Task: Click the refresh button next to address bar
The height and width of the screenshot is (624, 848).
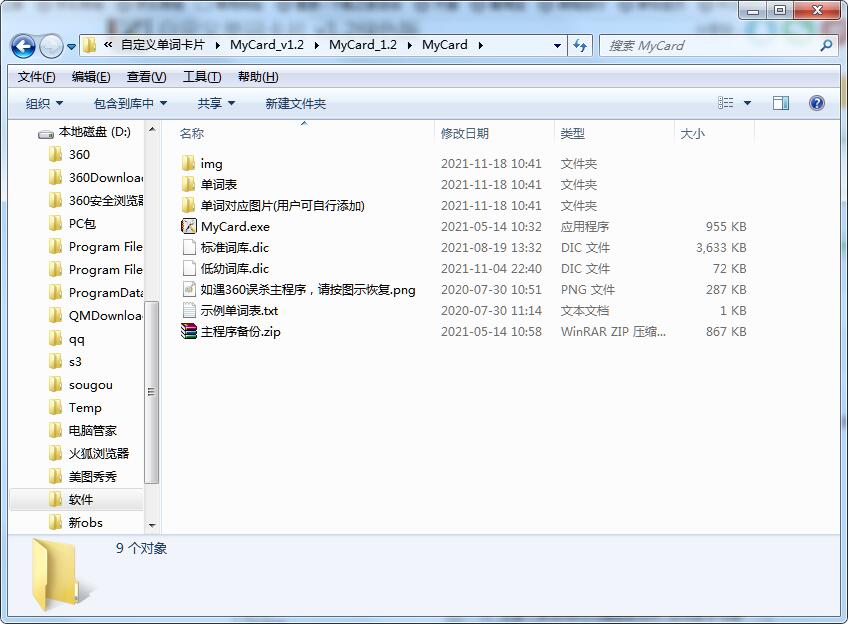Action: [x=580, y=45]
